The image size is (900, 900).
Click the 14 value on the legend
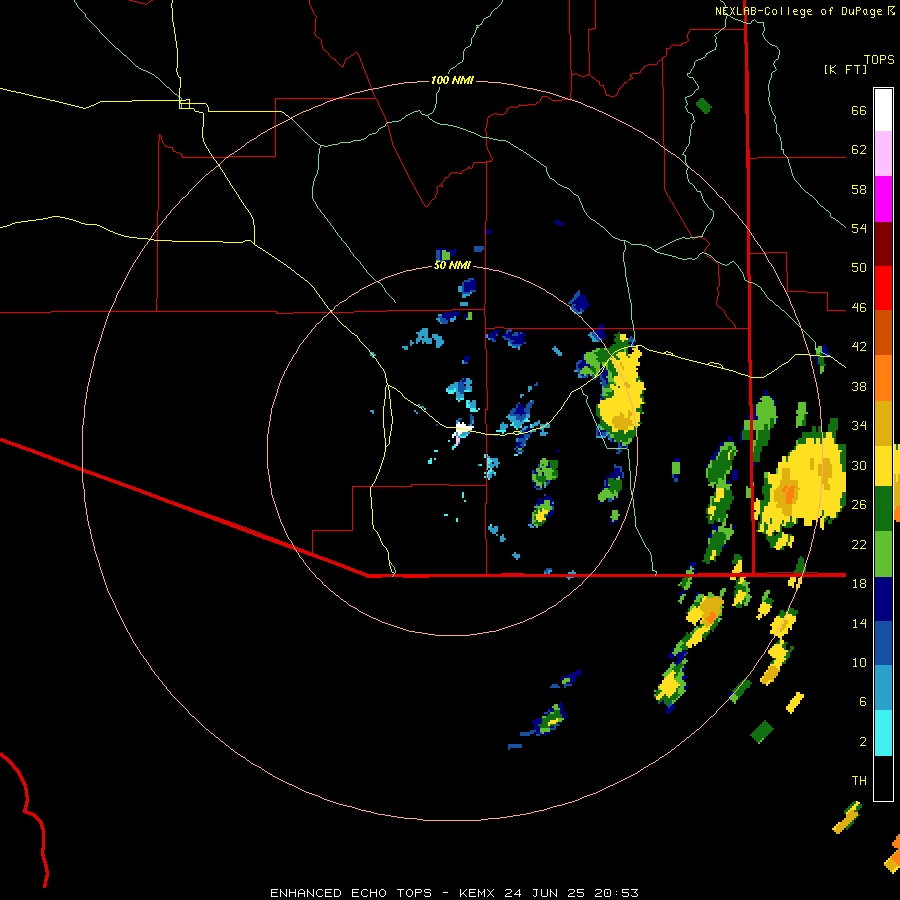[x=859, y=623]
